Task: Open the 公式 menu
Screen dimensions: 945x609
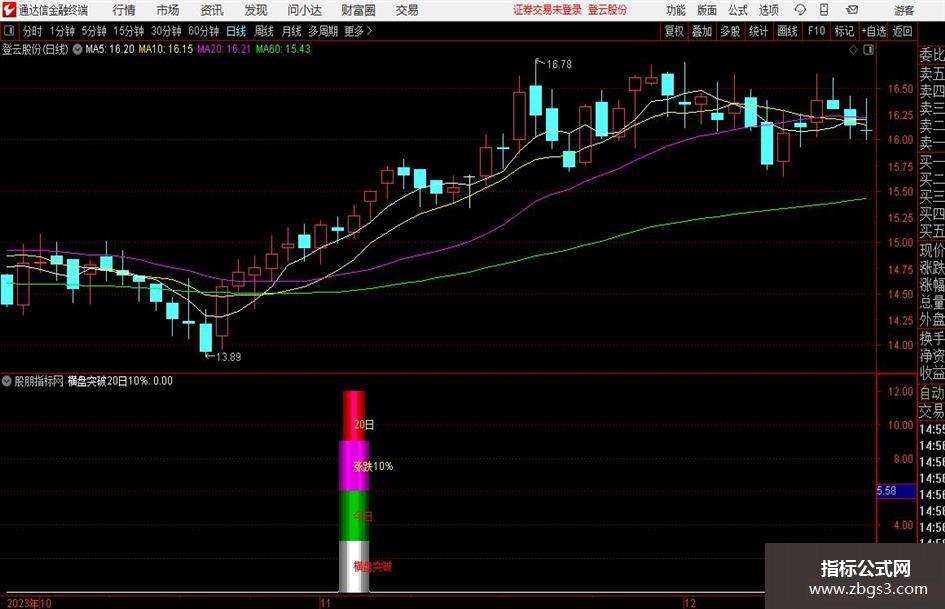Action: (737, 10)
